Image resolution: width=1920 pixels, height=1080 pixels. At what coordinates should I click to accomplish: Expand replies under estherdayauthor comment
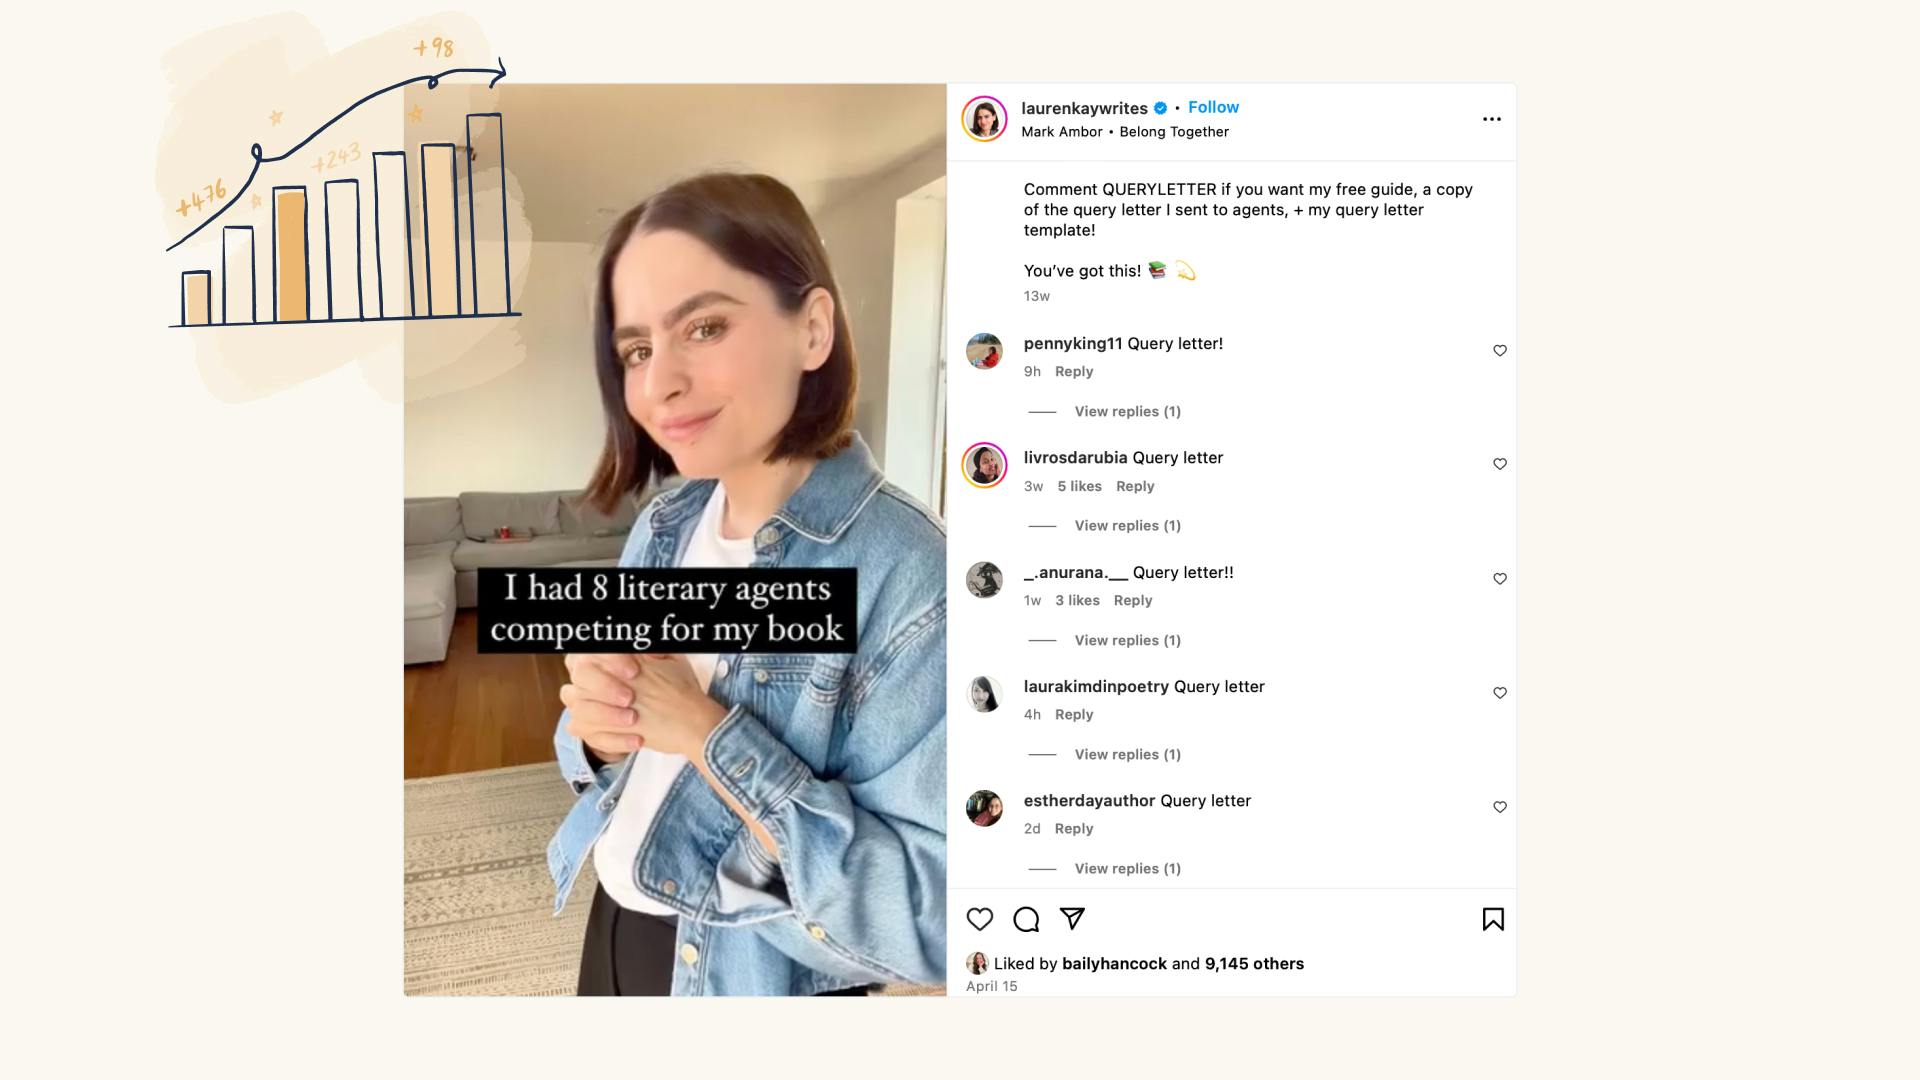1126,868
